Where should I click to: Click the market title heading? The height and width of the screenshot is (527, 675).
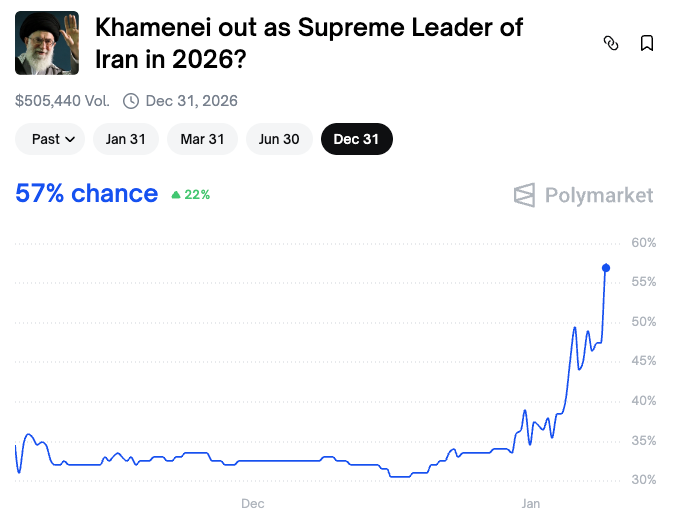[x=308, y=43]
